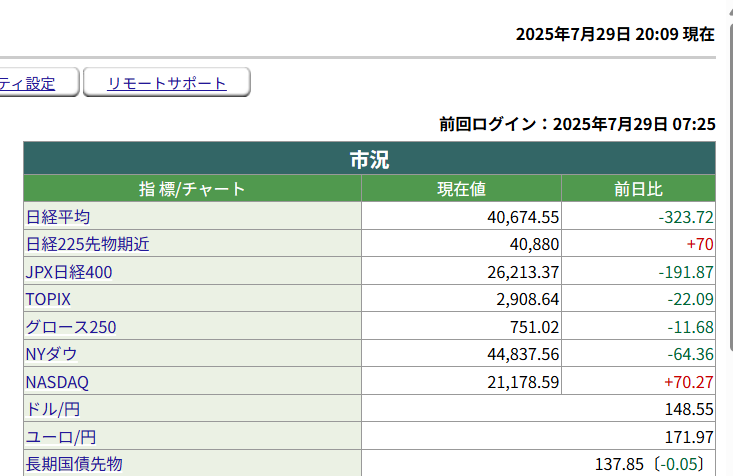Open the partially visible ティ設定 button
Image resolution: width=733 pixels, height=476 pixels.
click(29, 83)
